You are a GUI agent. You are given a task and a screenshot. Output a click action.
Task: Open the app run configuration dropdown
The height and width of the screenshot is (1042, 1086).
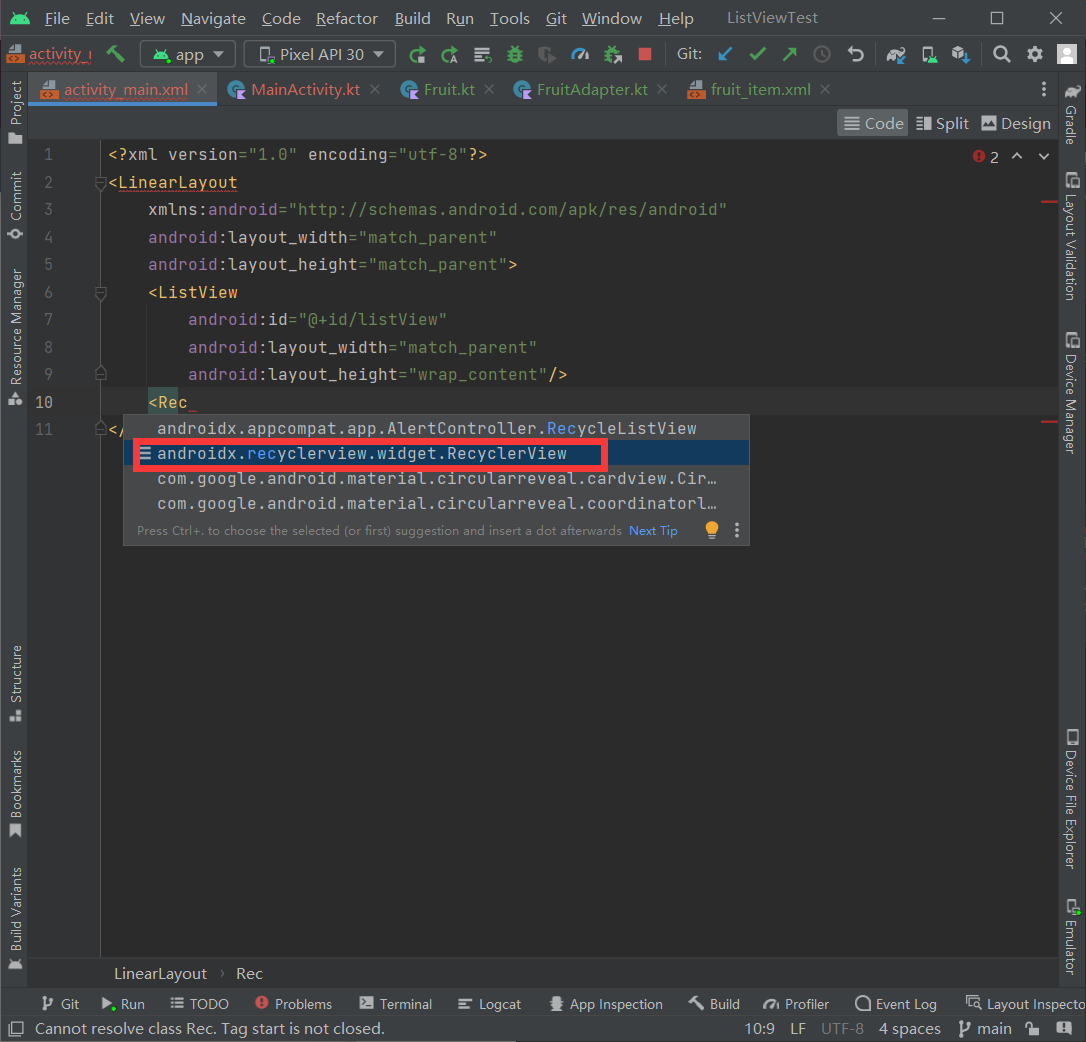point(187,55)
